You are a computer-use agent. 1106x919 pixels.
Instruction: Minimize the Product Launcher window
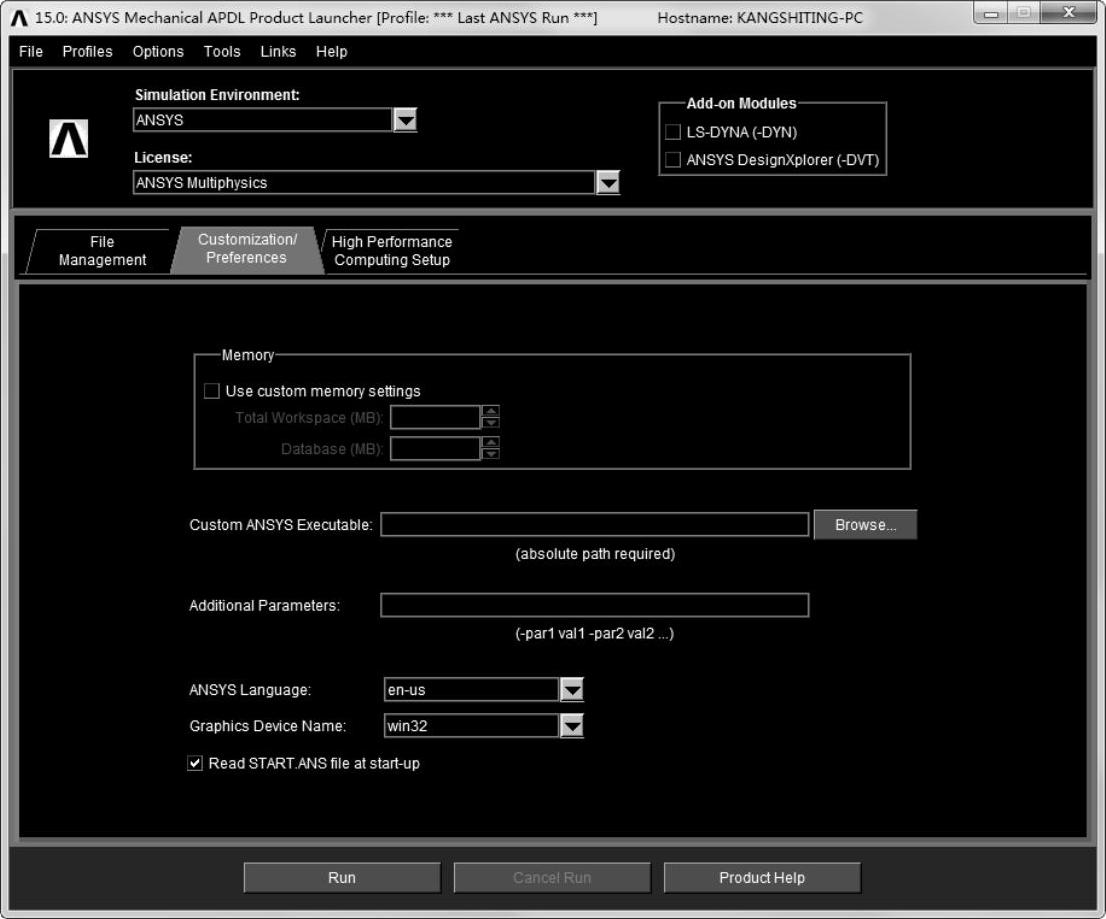point(992,13)
